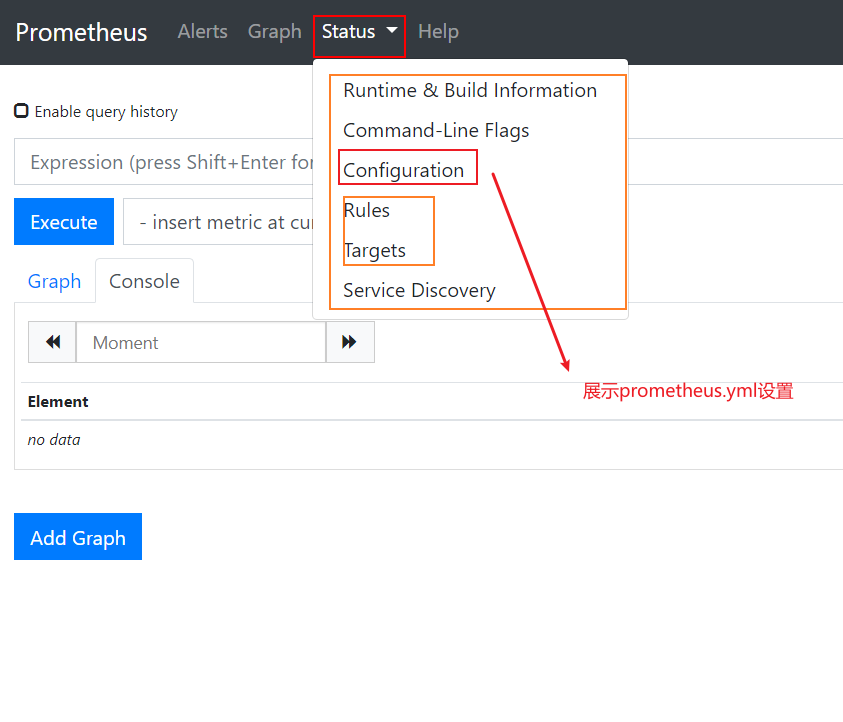Image resolution: width=843 pixels, height=722 pixels.
Task: Click the Add Graph button
Action: coord(78,537)
